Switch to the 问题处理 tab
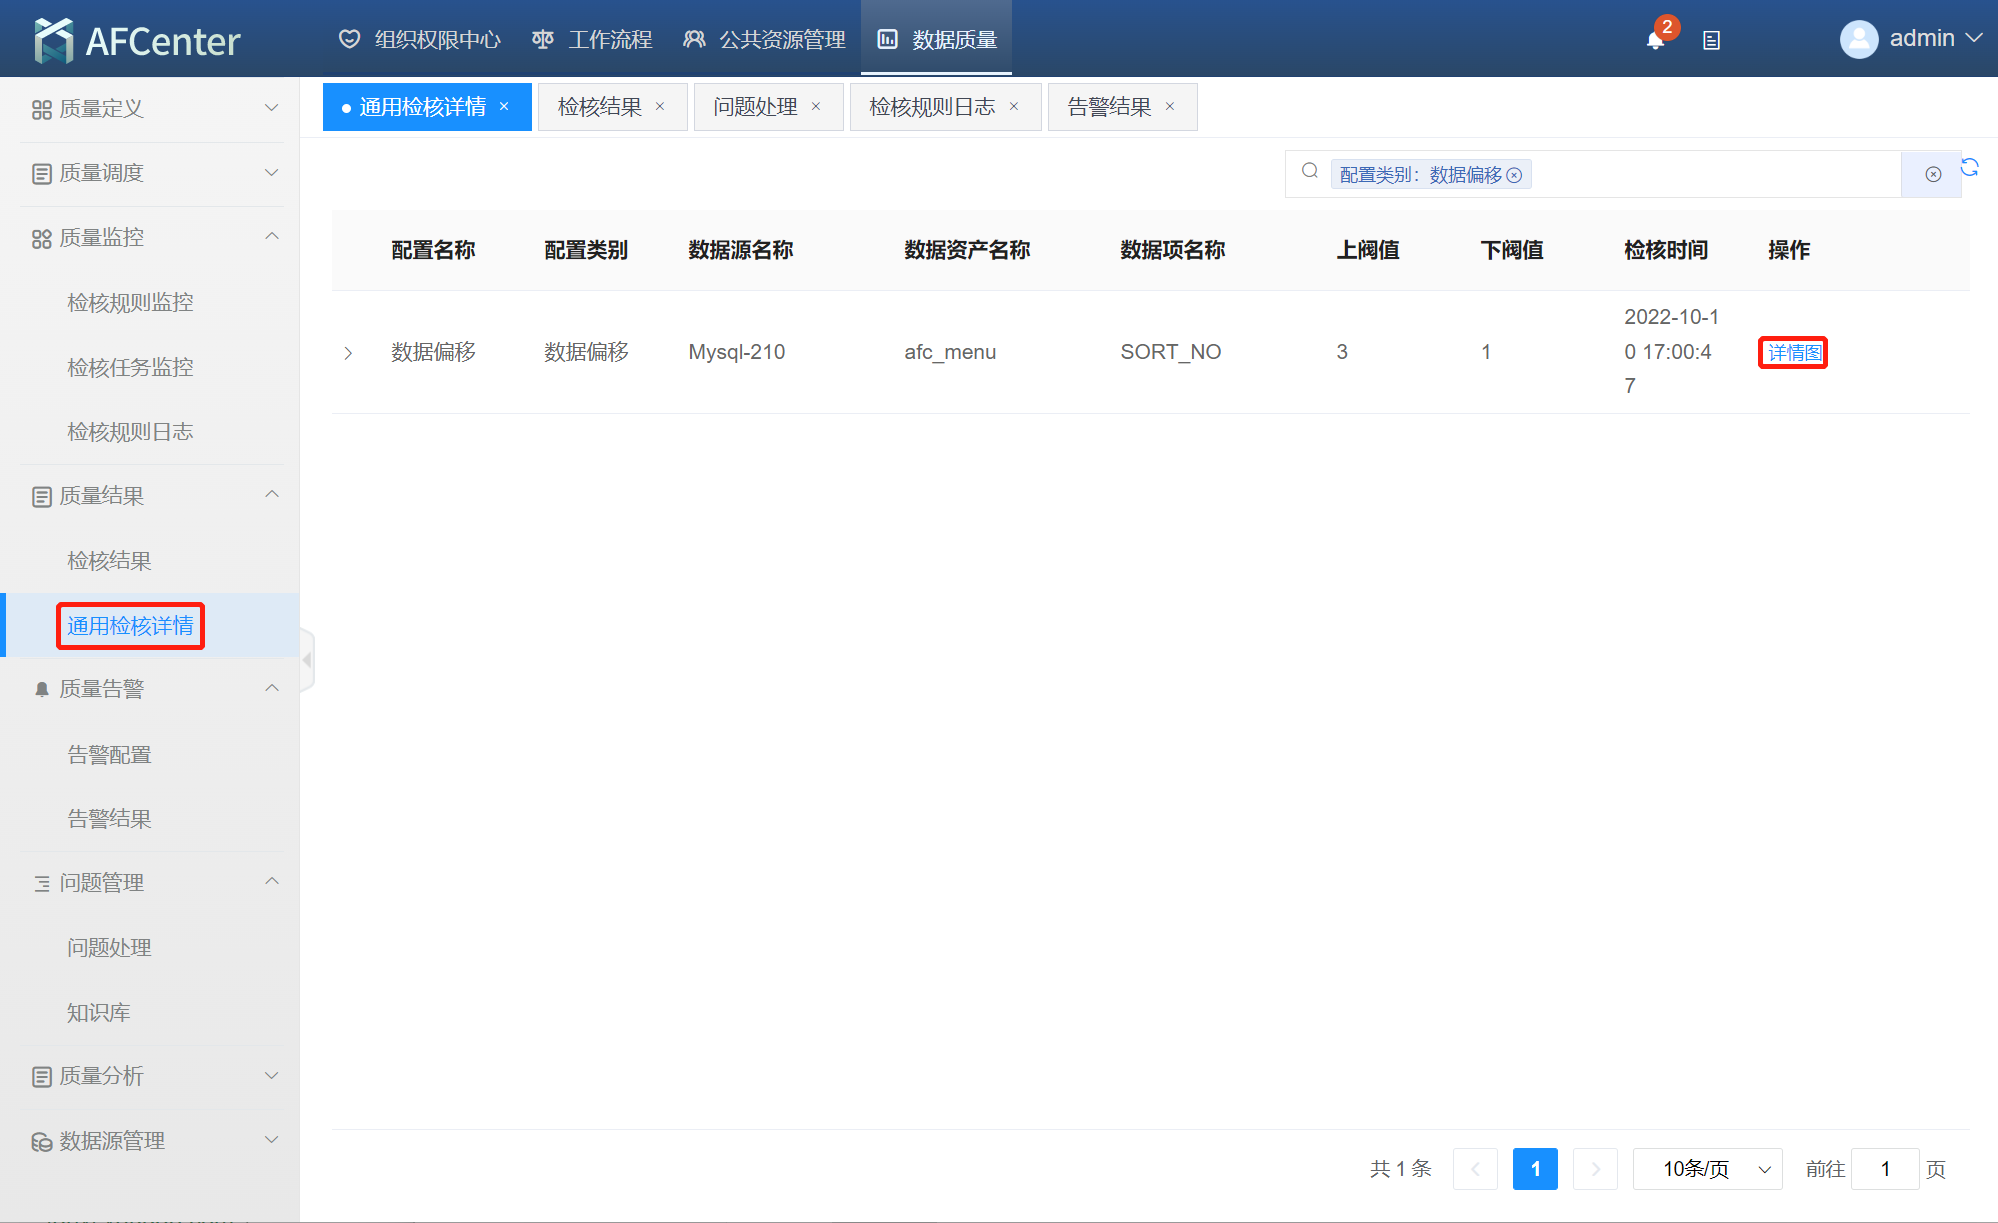Viewport: 1998px width, 1223px height. tap(755, 107)
